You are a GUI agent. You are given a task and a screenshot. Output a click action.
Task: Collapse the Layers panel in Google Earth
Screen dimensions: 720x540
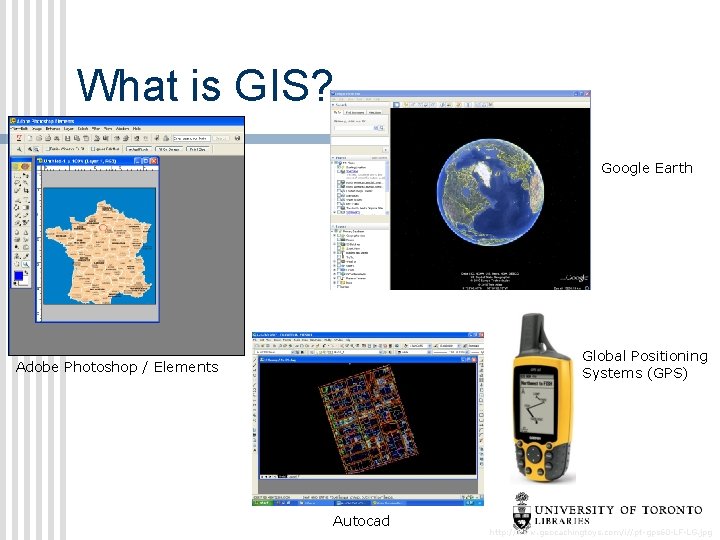[x=334, y=227]
